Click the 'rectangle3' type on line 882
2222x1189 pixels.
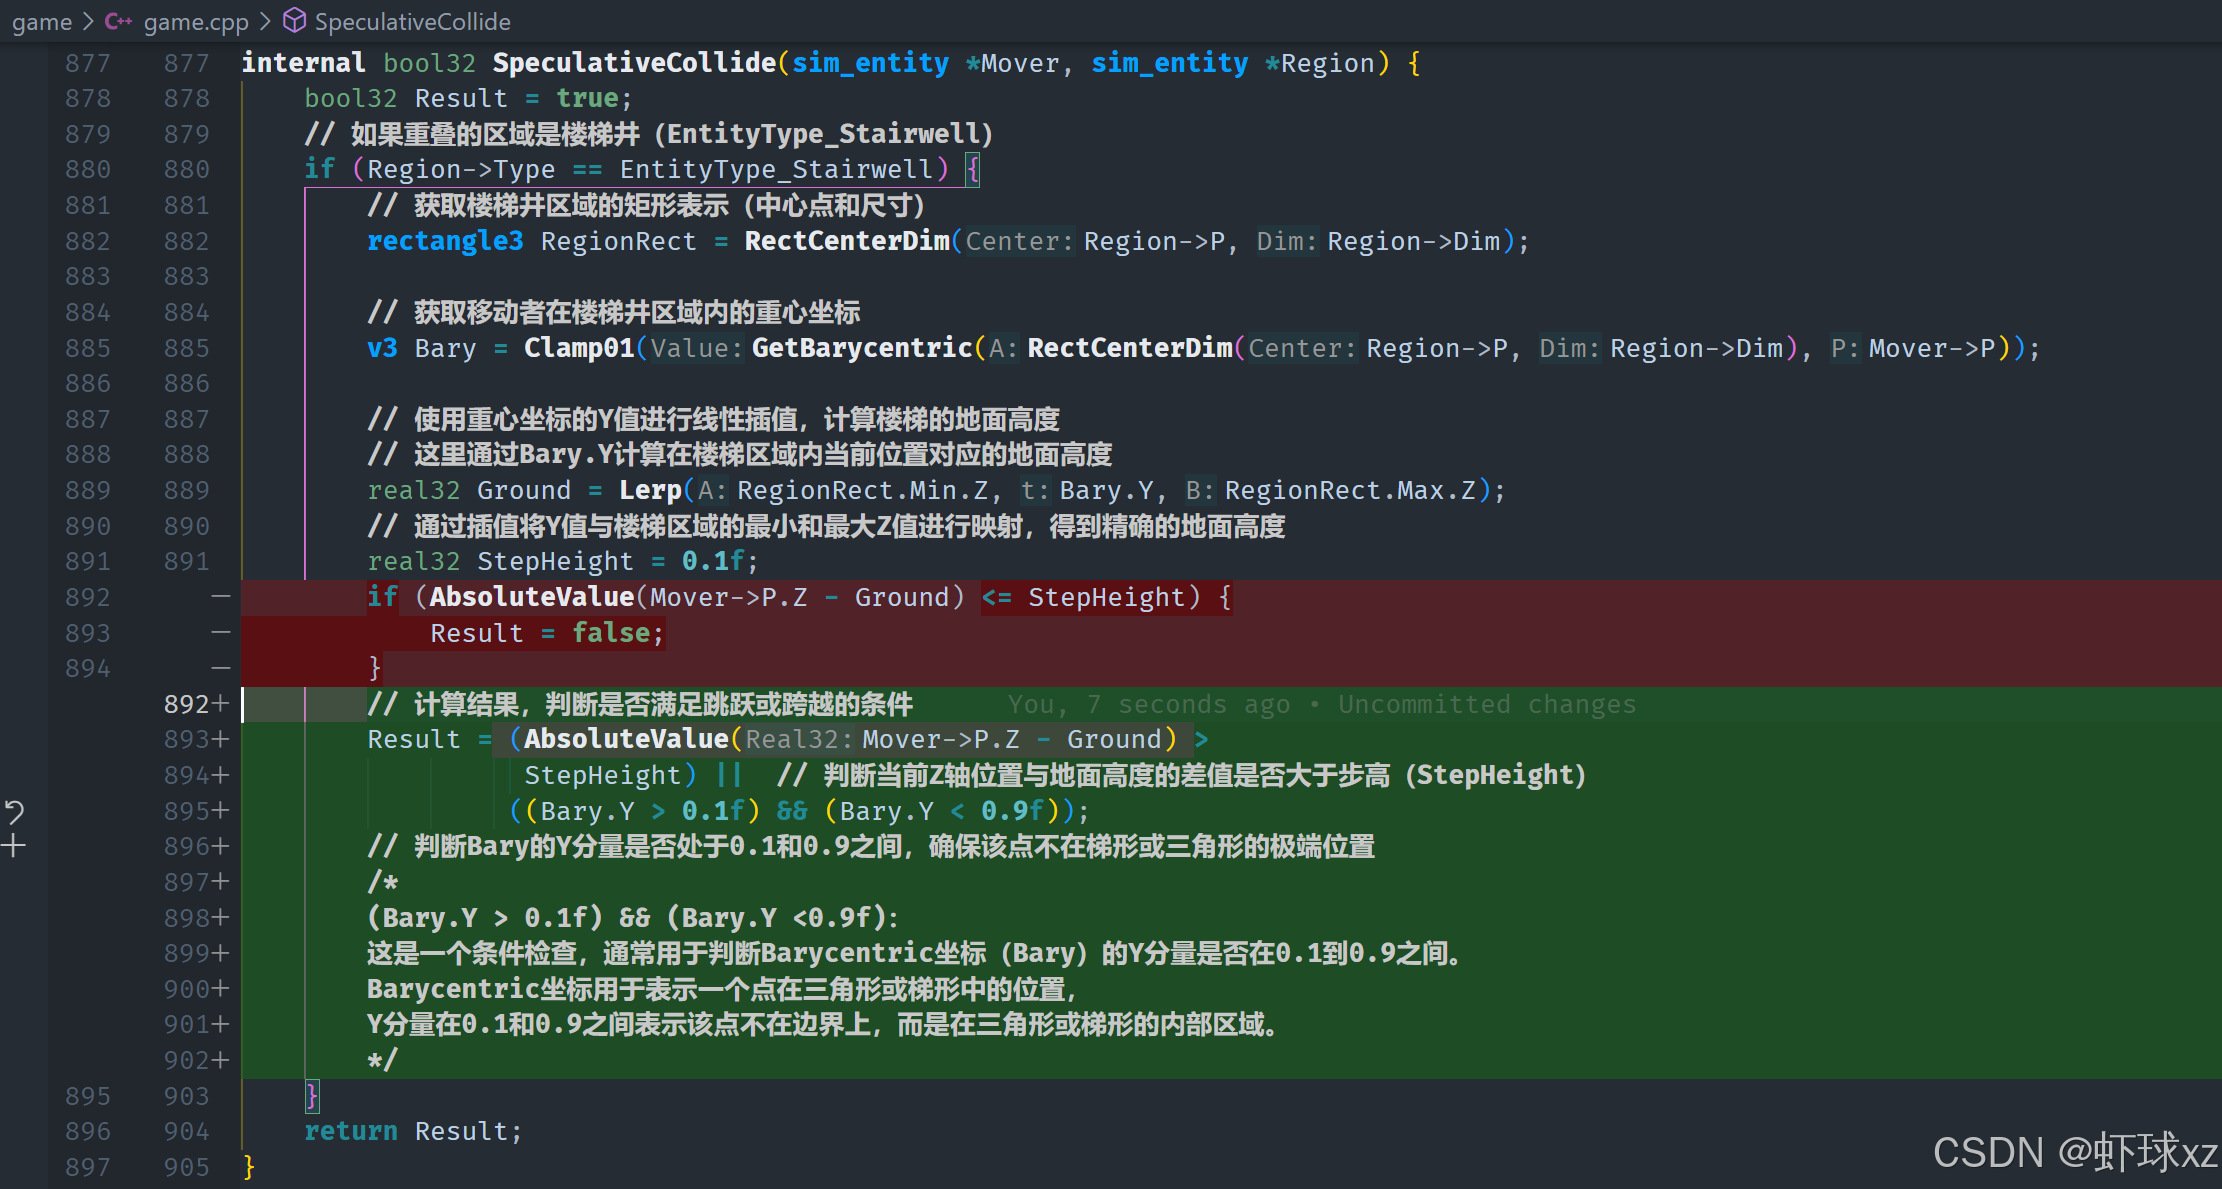tap(445, 241)
